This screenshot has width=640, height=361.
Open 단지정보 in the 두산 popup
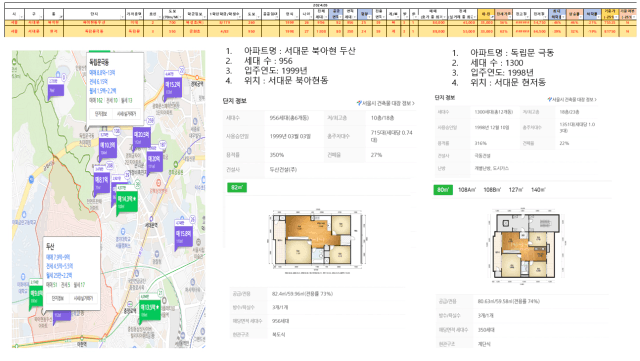point(58,299)
